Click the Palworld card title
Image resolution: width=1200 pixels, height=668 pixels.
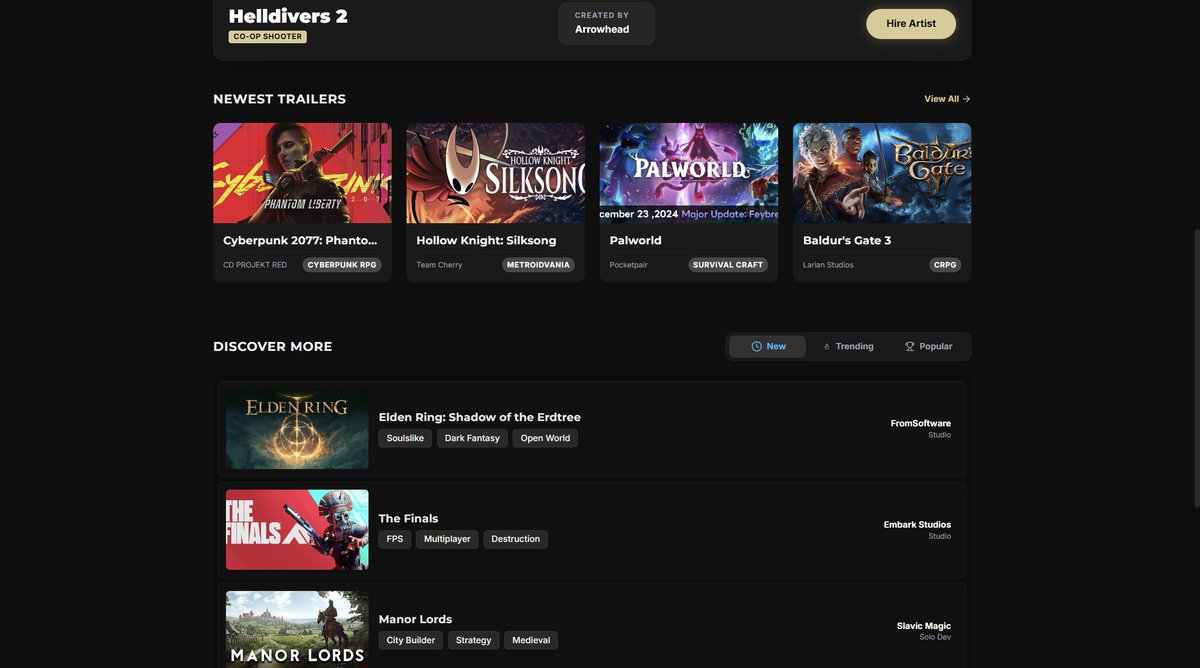point(636,241)
